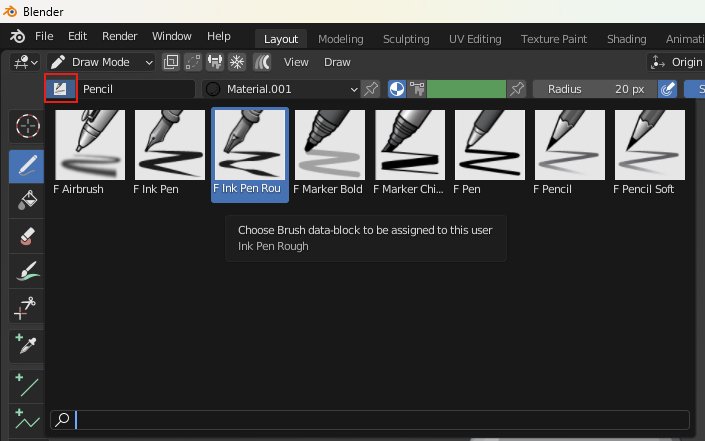
Task: Switch to the Texture Paint workspace tab
Action: (554, 39)
